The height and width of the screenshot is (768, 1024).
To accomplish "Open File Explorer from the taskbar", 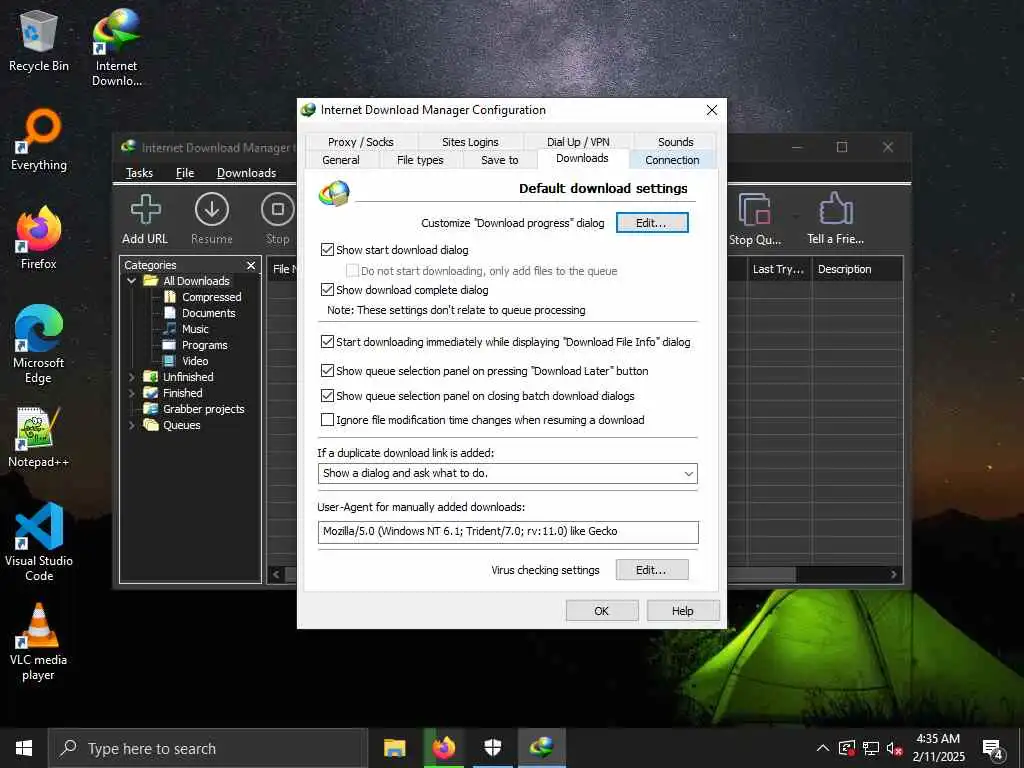I will click(394, 748).
